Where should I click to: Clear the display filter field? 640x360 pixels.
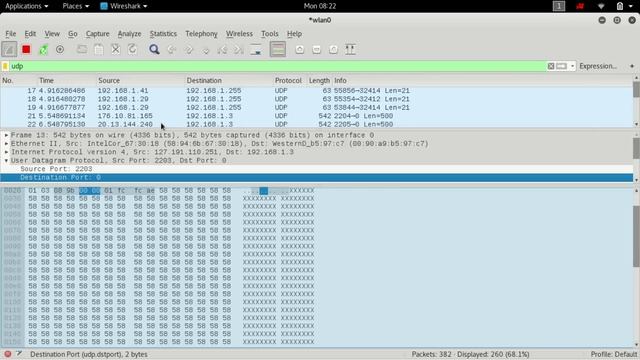(x=551, y=66)
